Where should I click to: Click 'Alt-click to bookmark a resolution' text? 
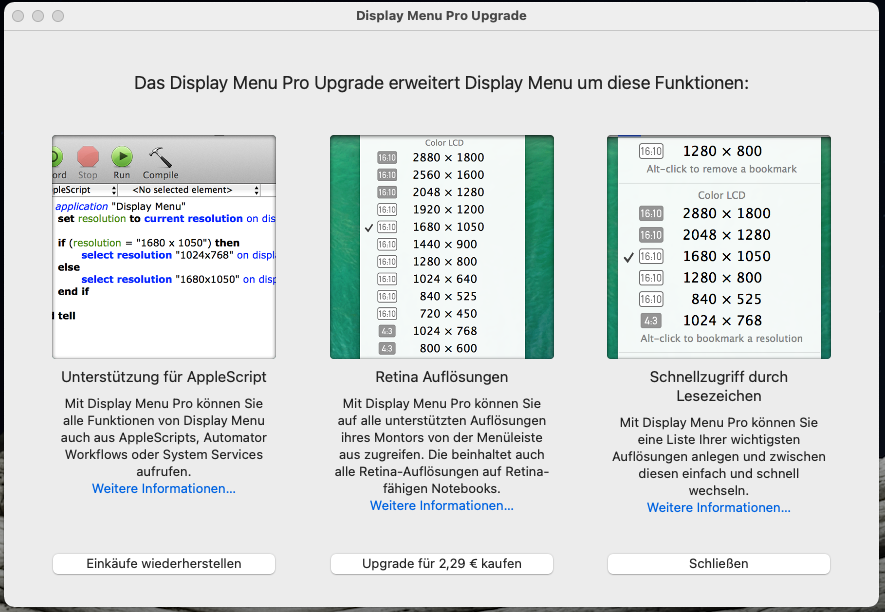pyautogui.click(x=721, y=339)
